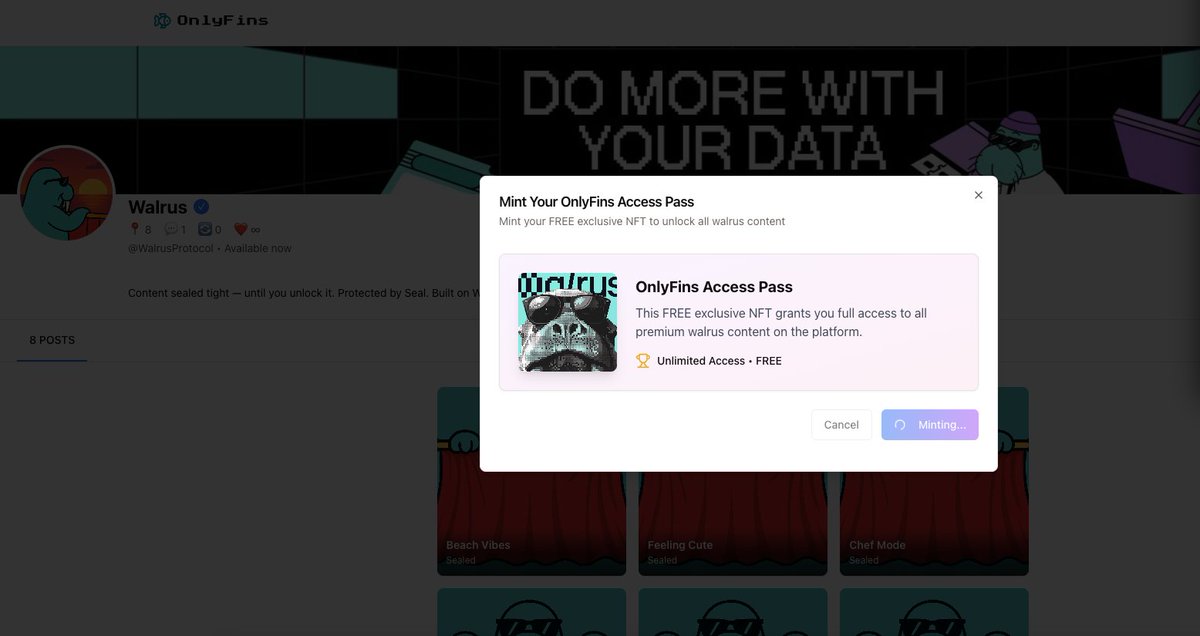This screenshot has height=636, width=1200.
Task: Click the Cancel button in the dialog
Action: [x=841, y=425]
